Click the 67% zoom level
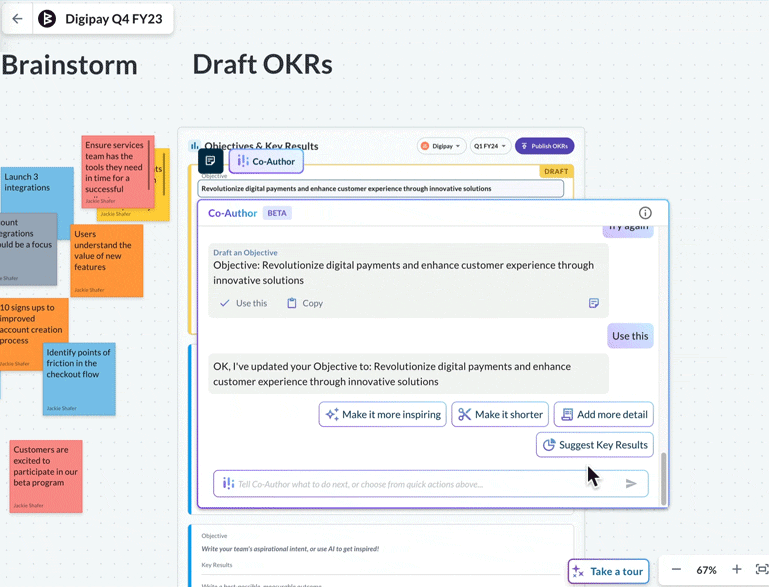 706,570
